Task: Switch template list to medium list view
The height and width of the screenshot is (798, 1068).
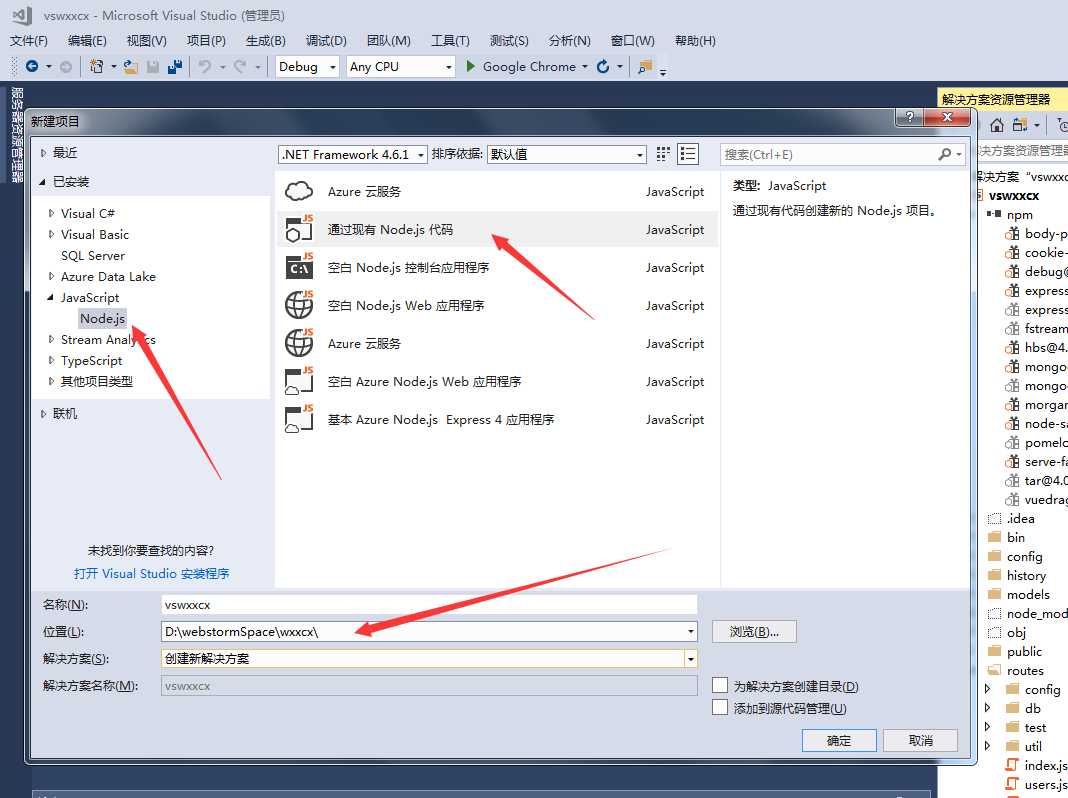Action: coord(688,154)
